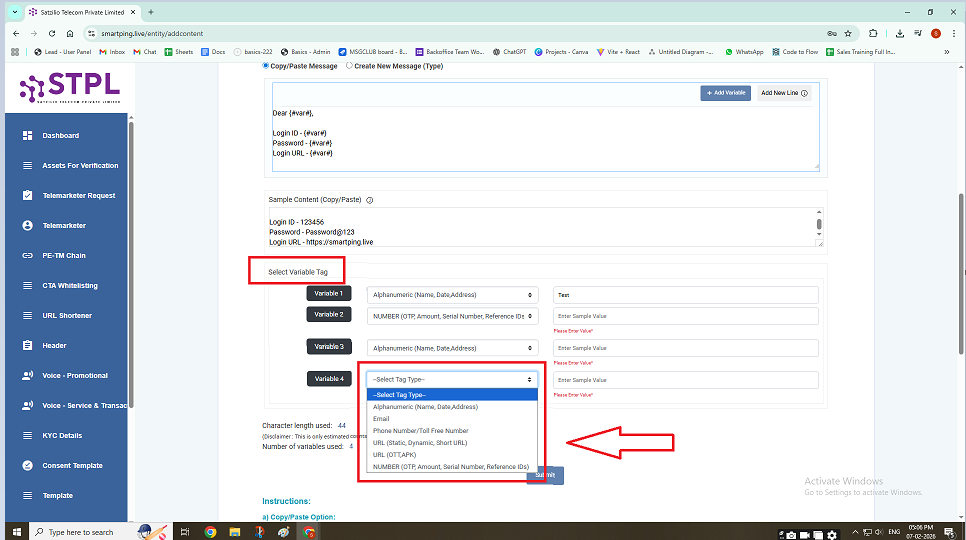This screenshot has width=966, height=540.
Task: Choose Phone Number/Toll Free Number option
Action: tap(420, 431)
